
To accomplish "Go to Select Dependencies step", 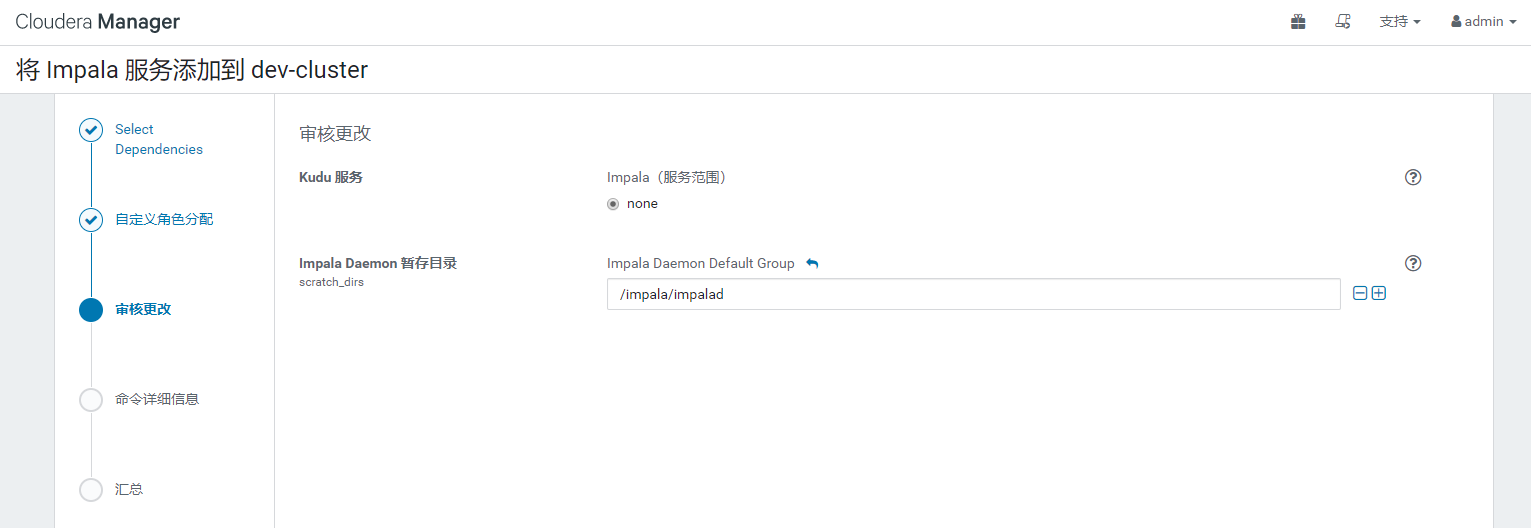I will tap(159, 139).
